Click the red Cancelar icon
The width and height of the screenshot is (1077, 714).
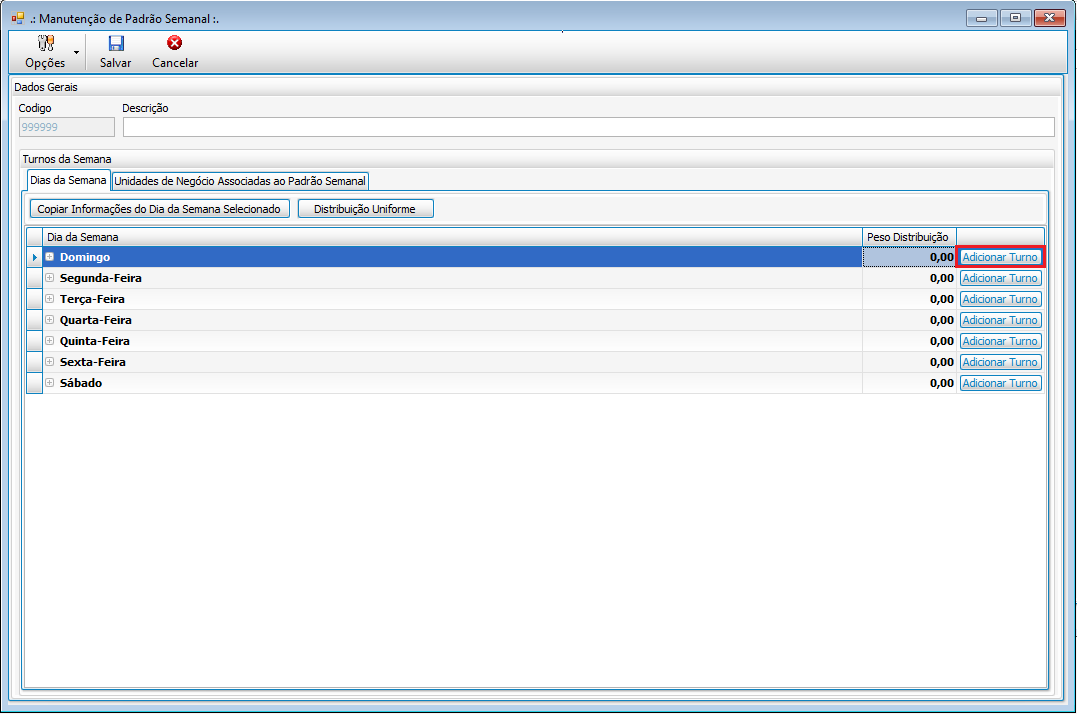tap(174, 43)
